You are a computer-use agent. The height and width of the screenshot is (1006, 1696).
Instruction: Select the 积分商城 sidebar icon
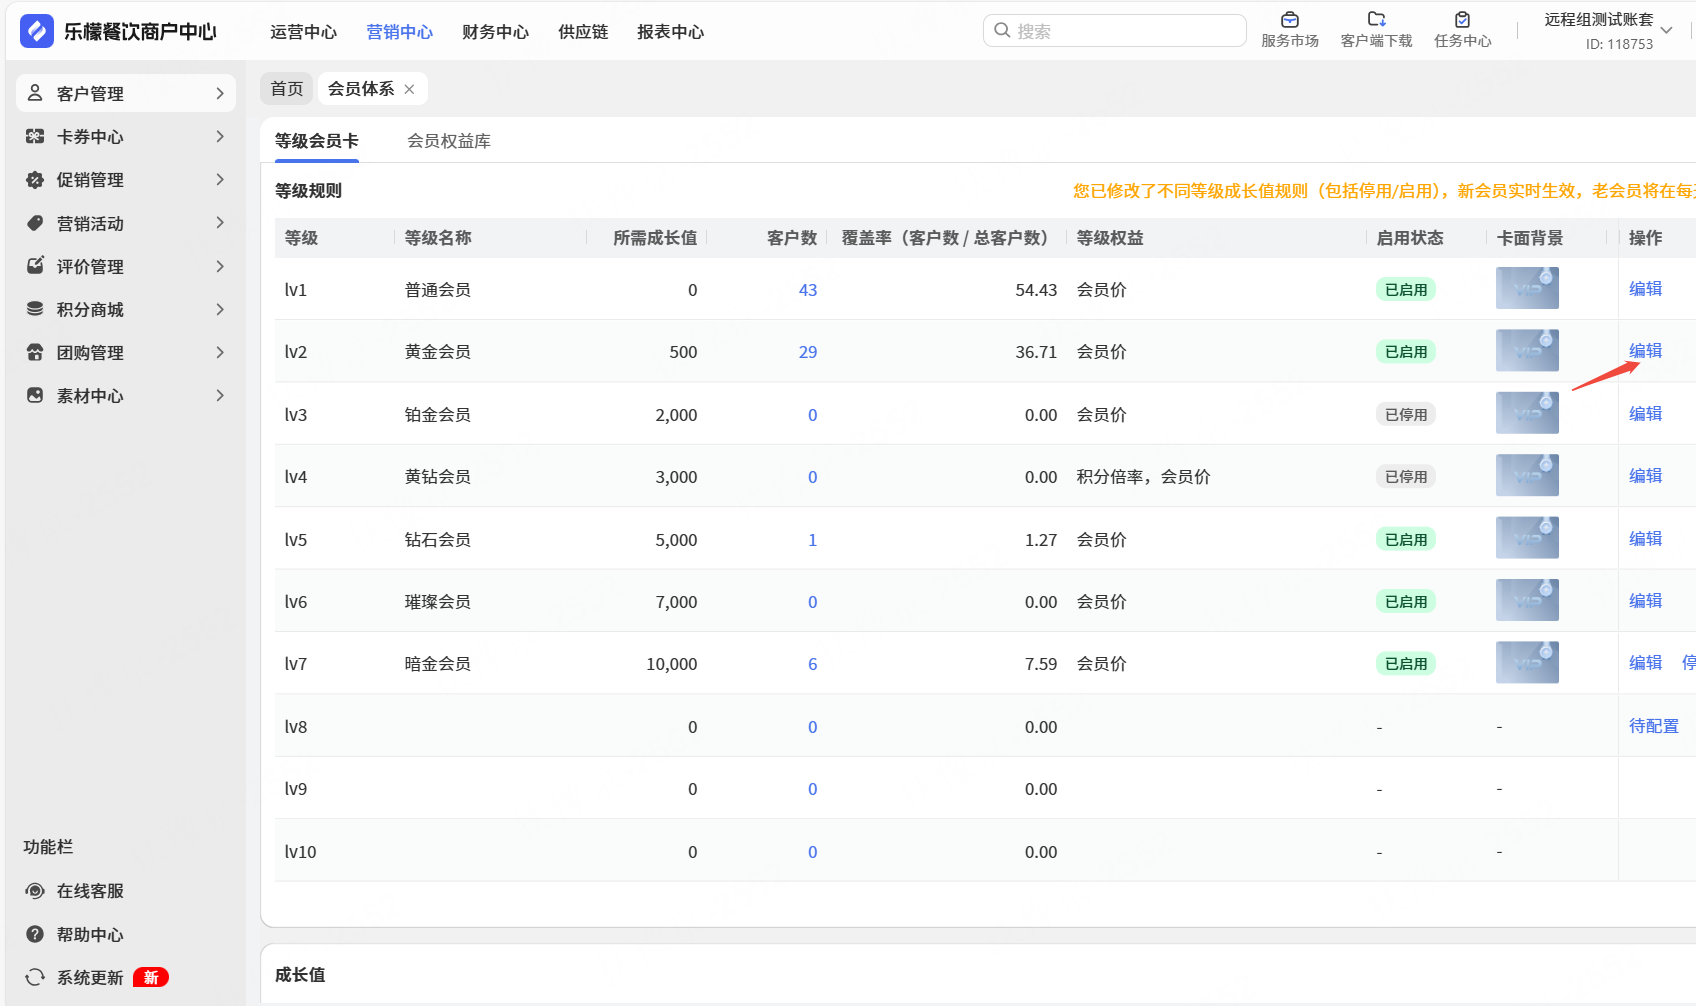(x=35, y=309)
